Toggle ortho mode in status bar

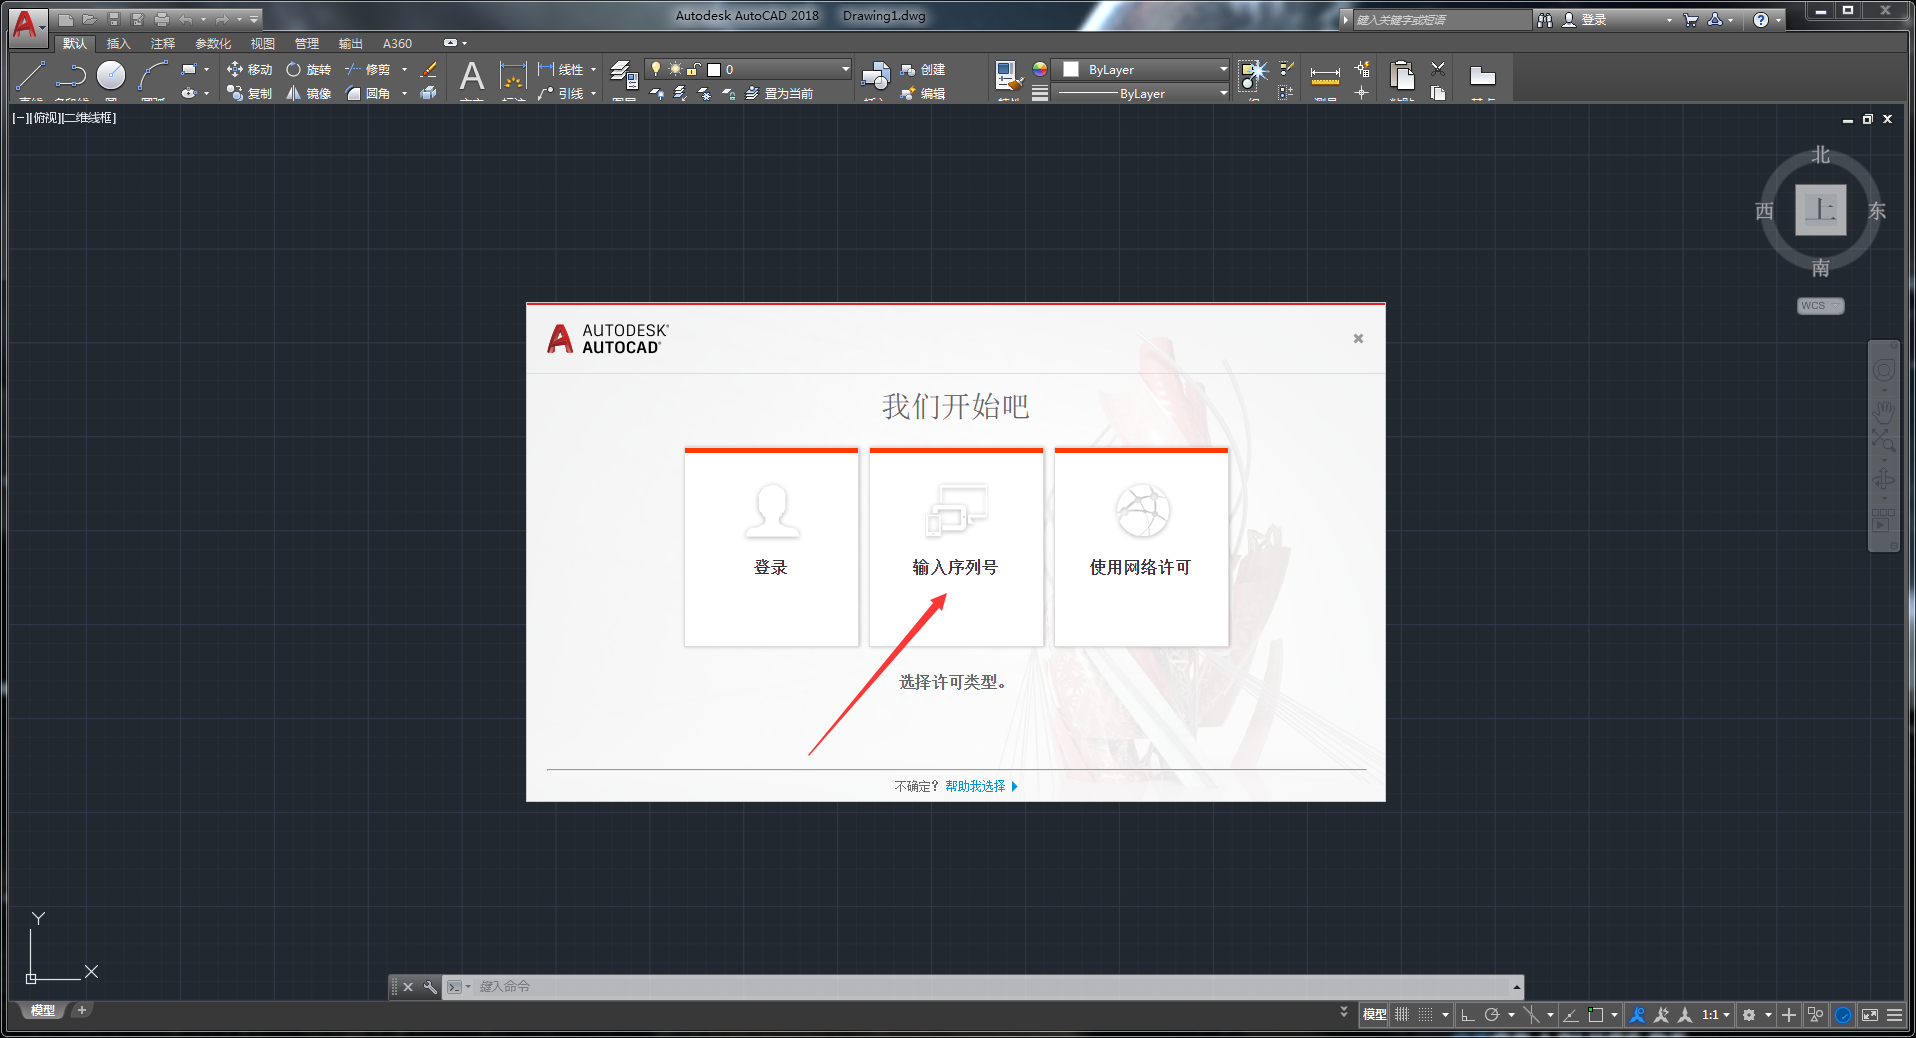point(1468,1014)
